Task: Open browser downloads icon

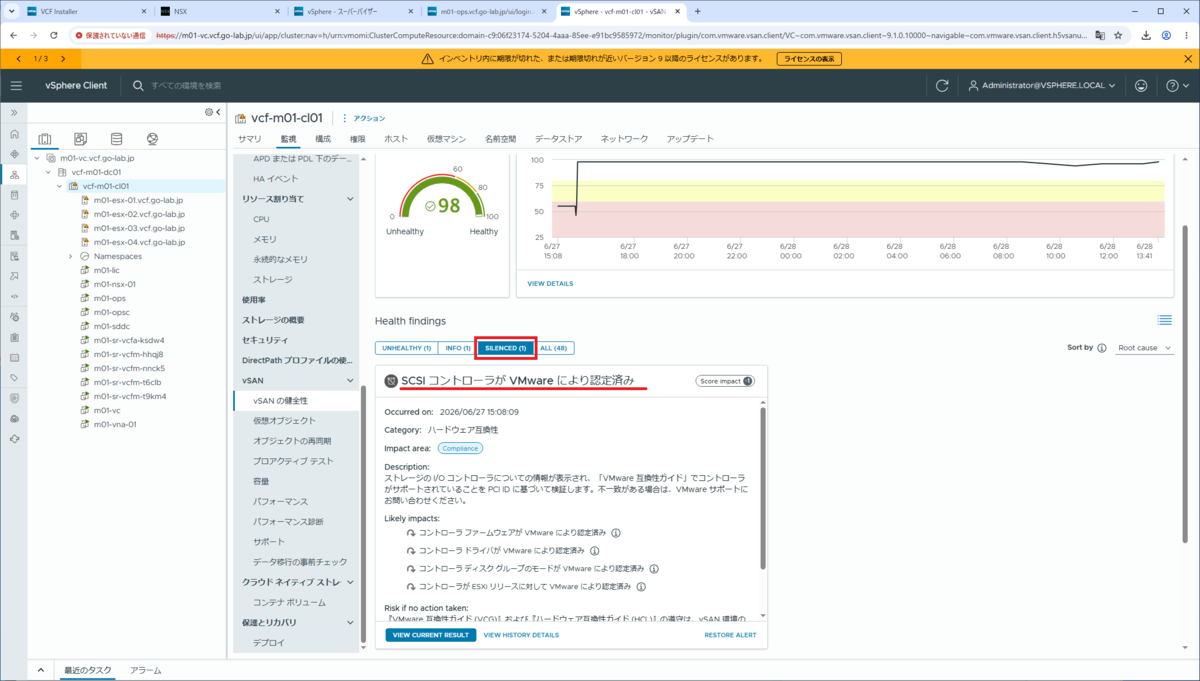Action: click(x=1146, y=35)
